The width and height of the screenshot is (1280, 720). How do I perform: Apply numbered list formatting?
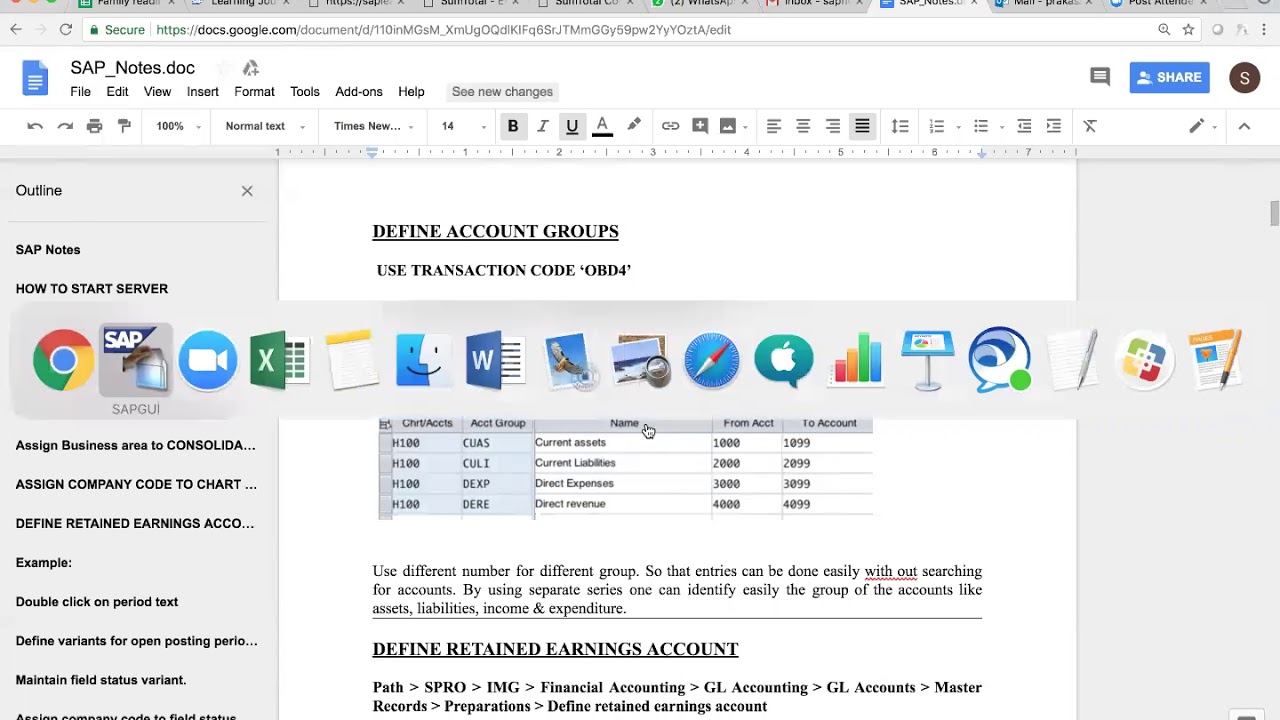tap(937, 126)
